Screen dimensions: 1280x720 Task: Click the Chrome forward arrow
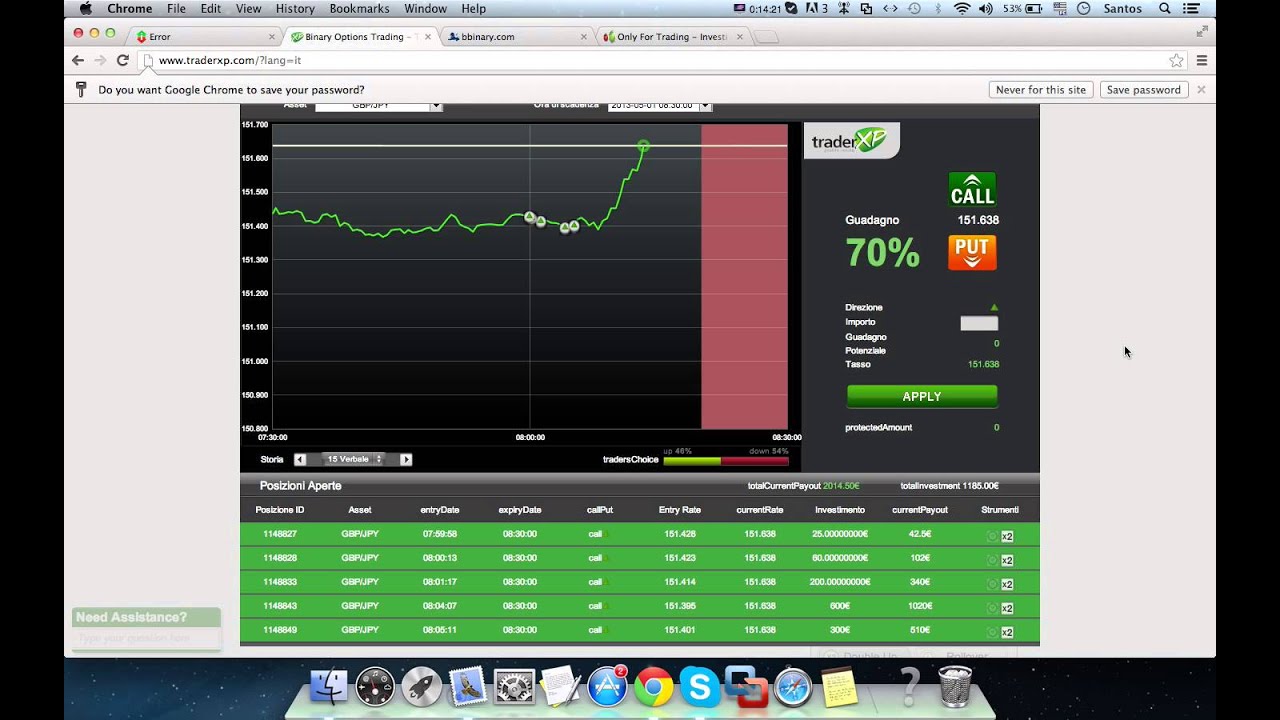[100, 60]
